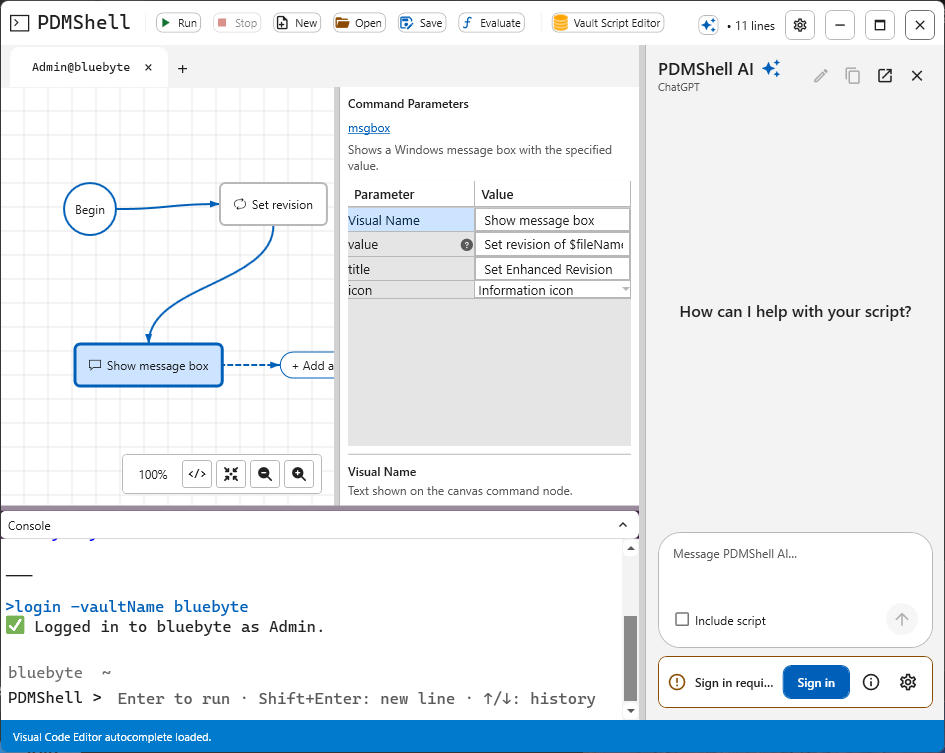
Task: Select the Visual Name parameter row
Action: coord(411,220)
